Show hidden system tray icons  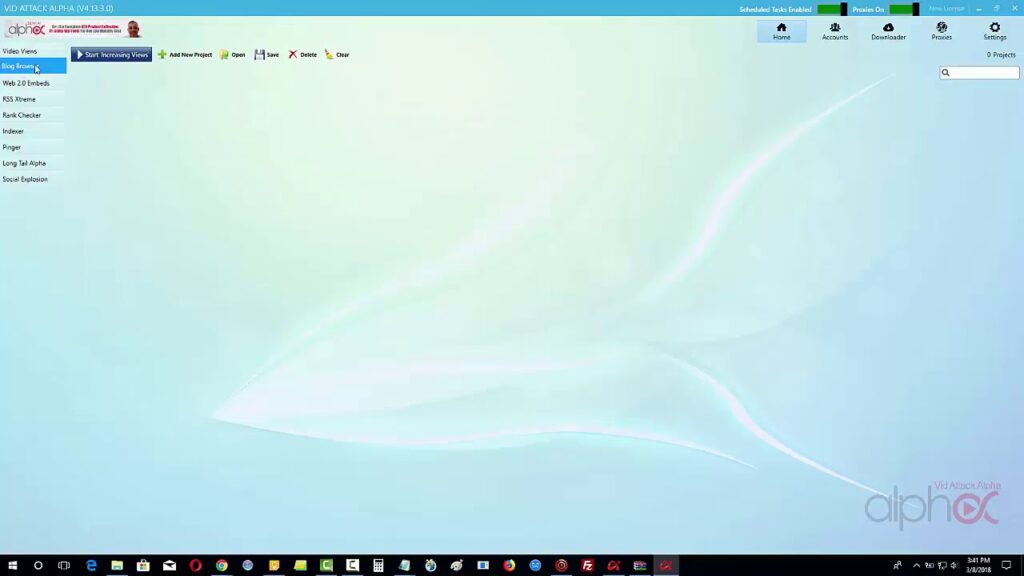click(x=916, y=566)
